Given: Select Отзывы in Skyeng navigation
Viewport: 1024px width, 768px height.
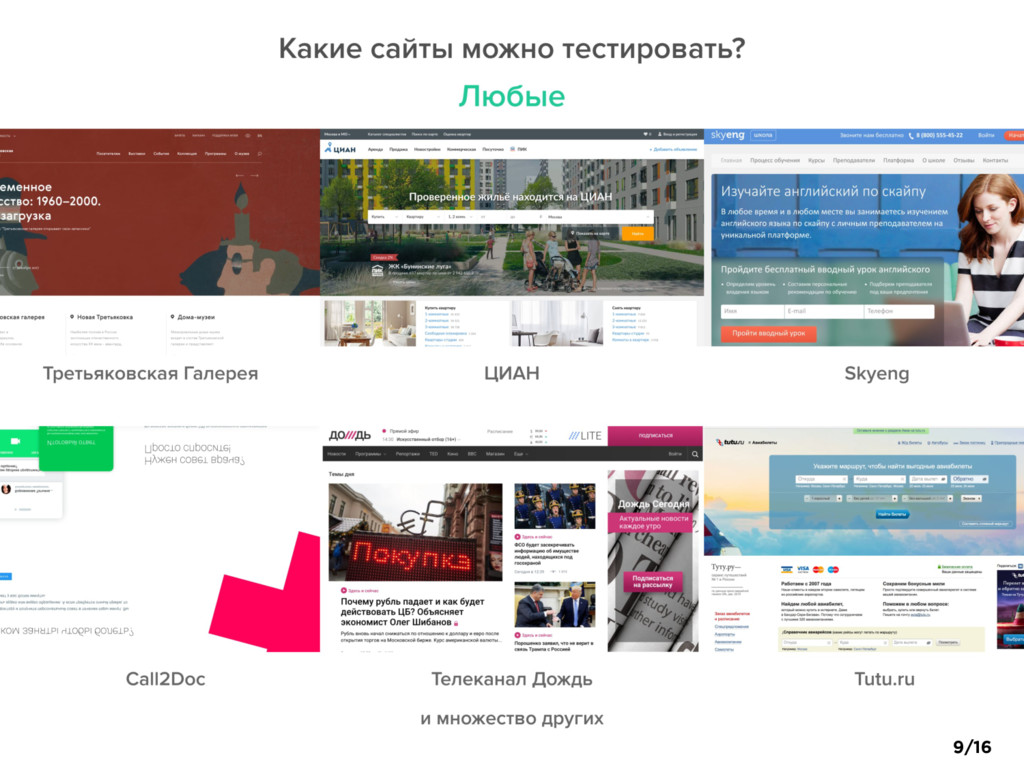Looking at the screenshot, I should pyautogui.click(x=964, y=161).
